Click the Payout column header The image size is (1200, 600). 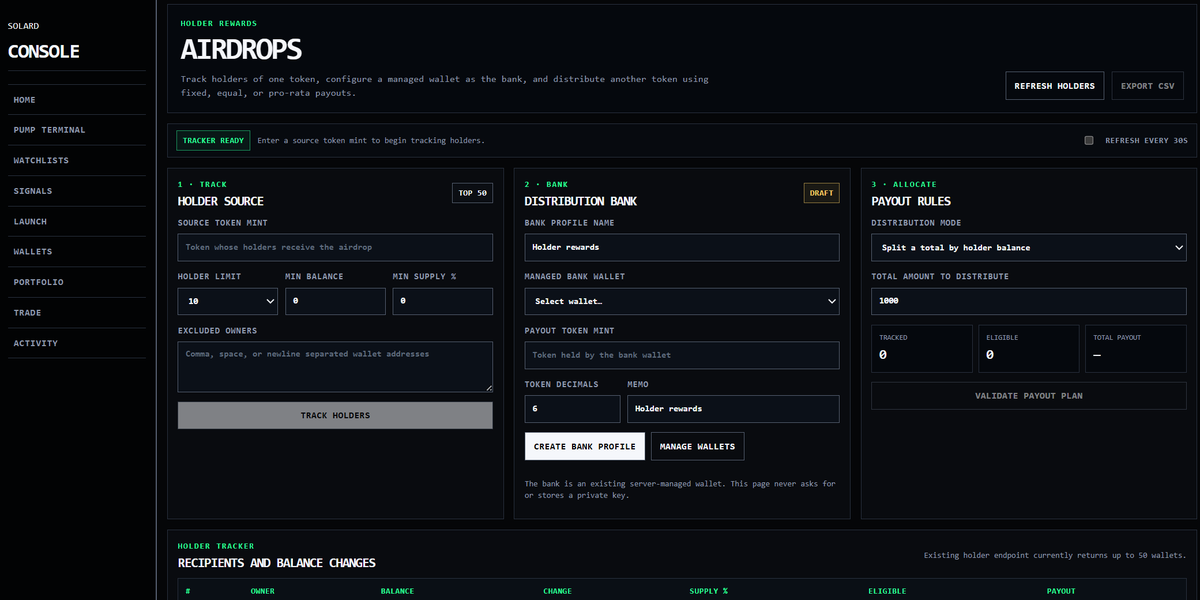(1061, 591)
